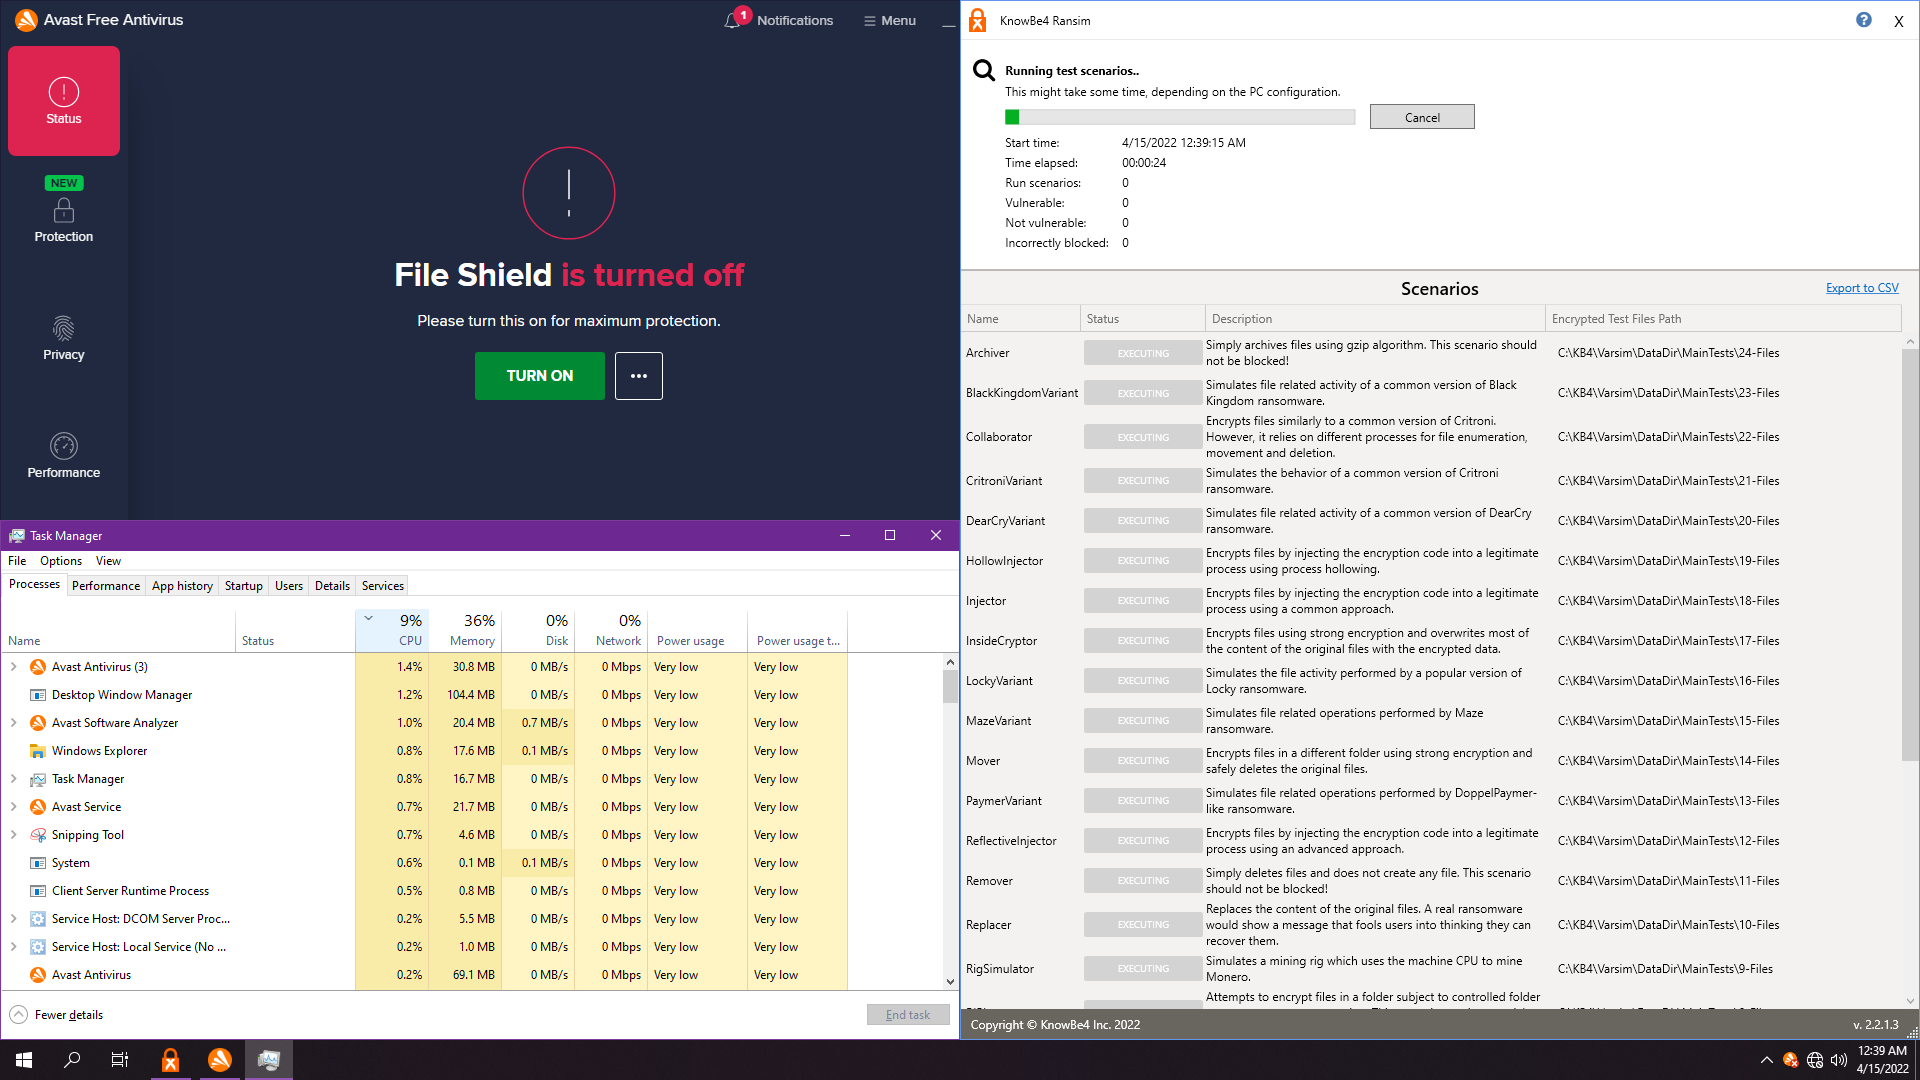Switch to KnowBe4 Ransim on the taskbar

171,1060
